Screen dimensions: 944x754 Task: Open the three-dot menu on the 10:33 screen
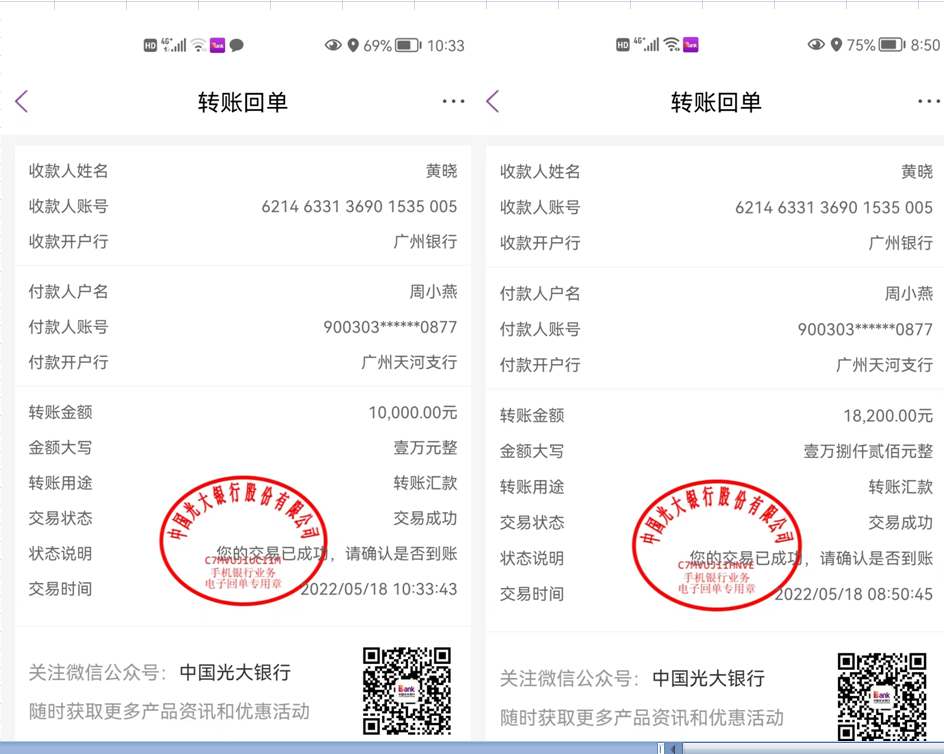[x=453, y=101]
